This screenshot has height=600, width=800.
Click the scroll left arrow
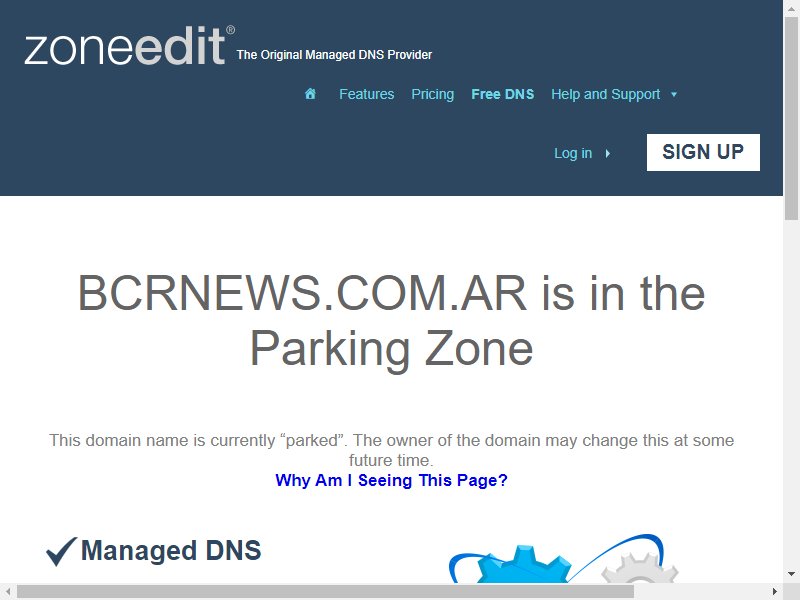point(8,591)
